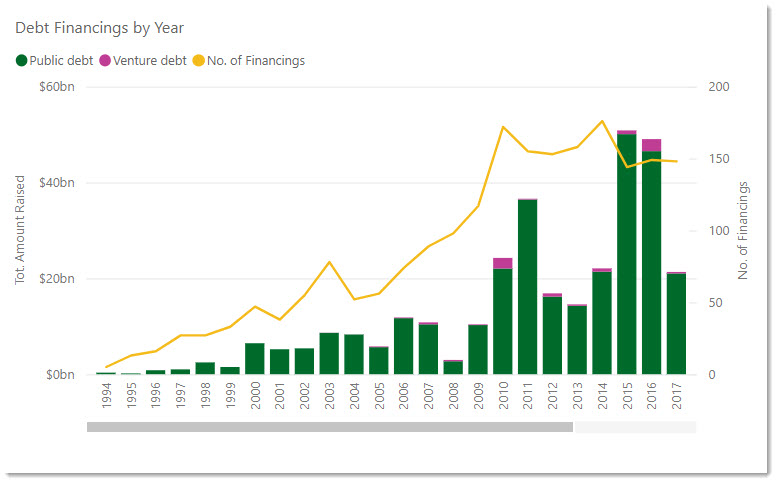Click the horizontal scrollbar thumb below the chart

(330, 427)
